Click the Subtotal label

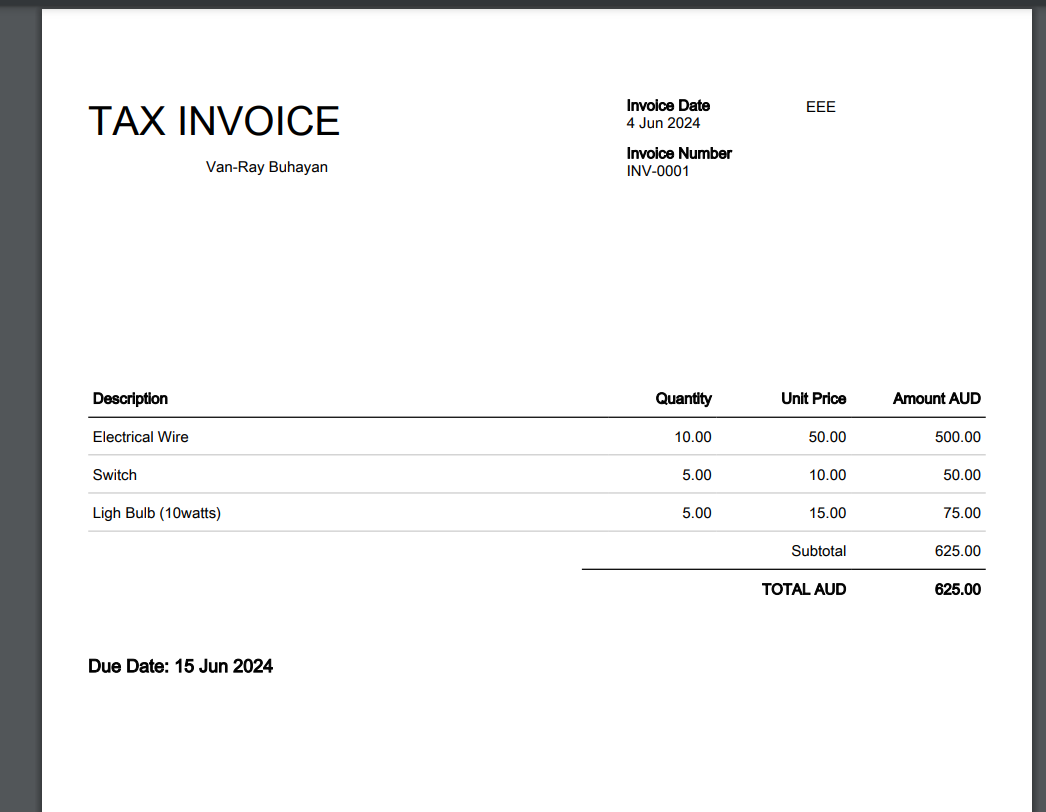pos(819,551)
